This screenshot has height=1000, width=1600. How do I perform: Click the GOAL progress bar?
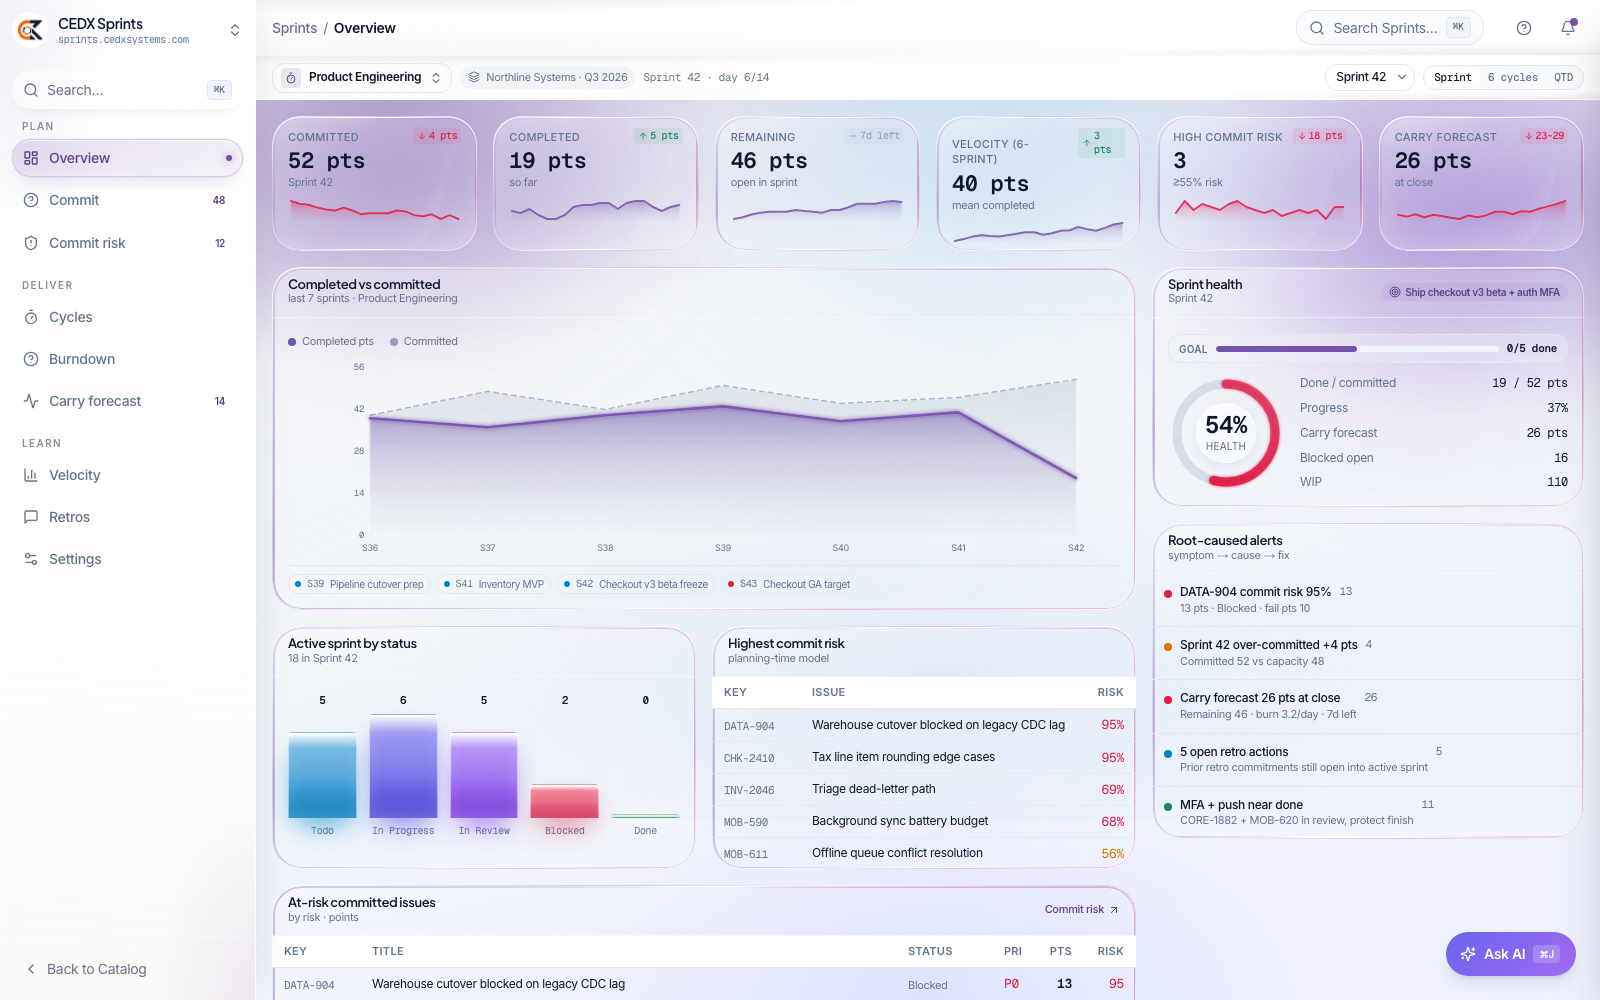click(1357, 349)
